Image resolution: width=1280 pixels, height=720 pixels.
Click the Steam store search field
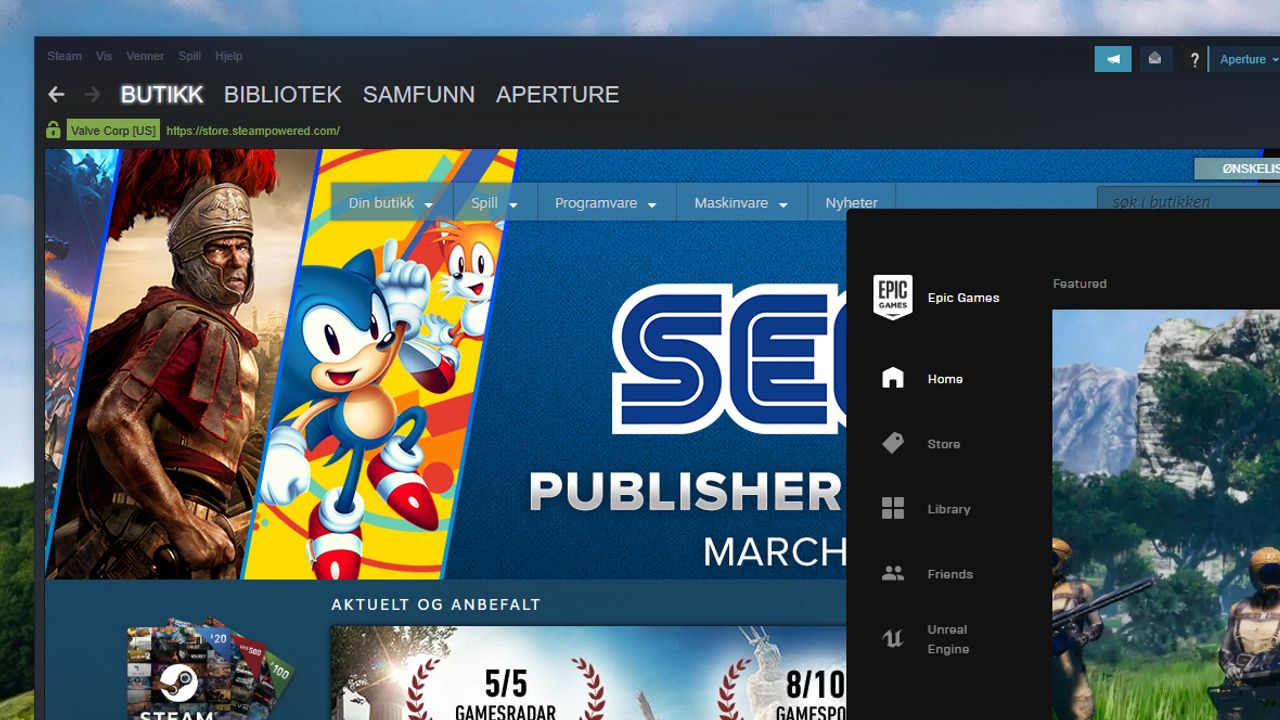click(1189, 202)
